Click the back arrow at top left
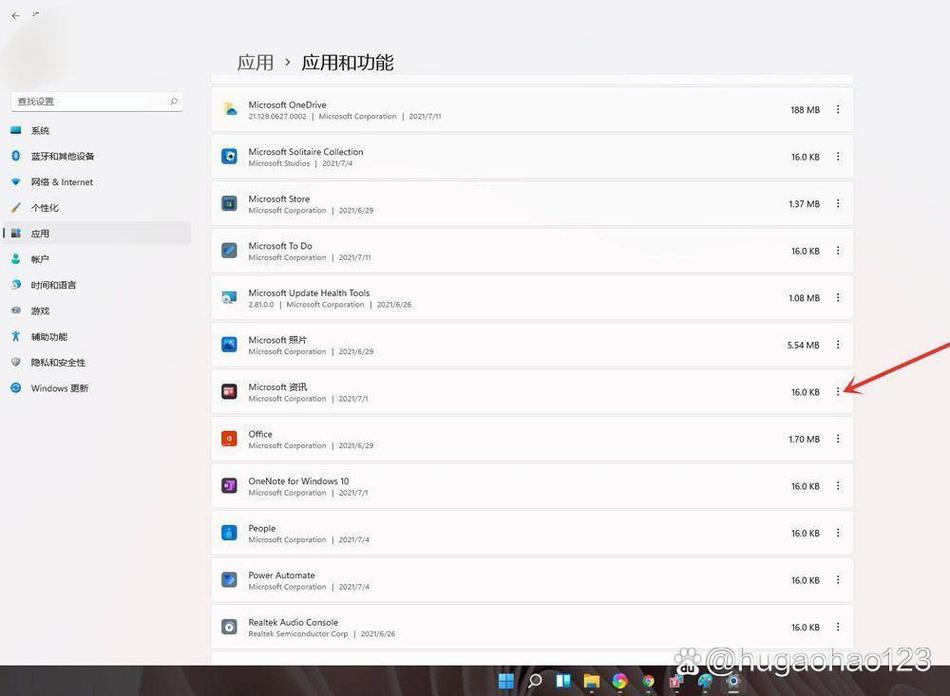950x696 pixels. pyautogui.click(x=14, y=16)
